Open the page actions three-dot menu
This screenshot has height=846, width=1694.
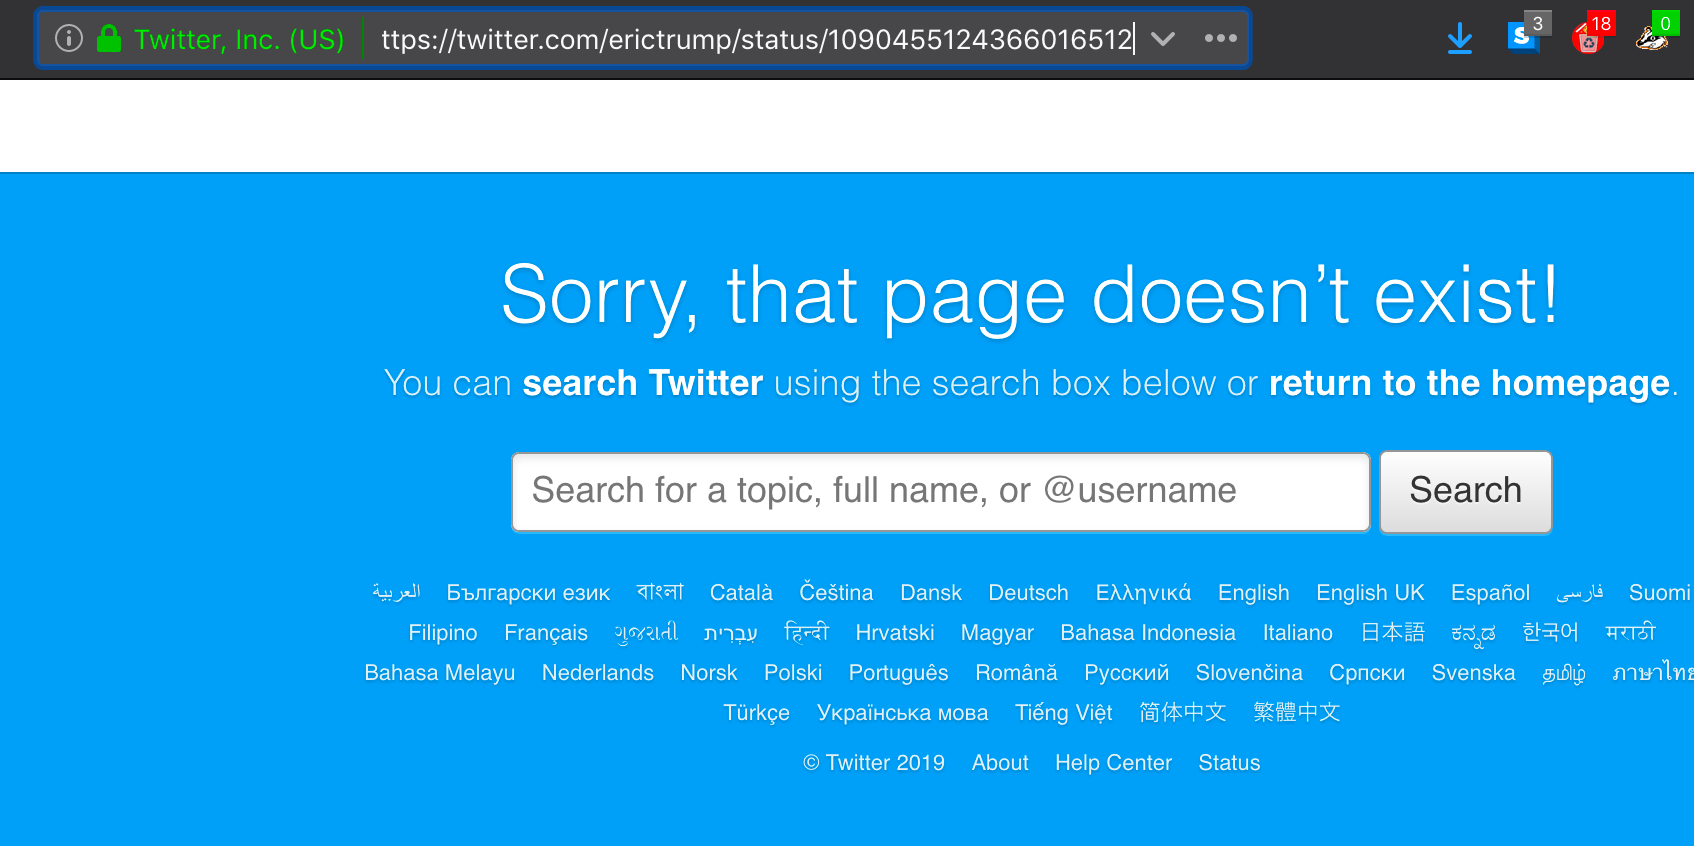(x=1220, y=38)
